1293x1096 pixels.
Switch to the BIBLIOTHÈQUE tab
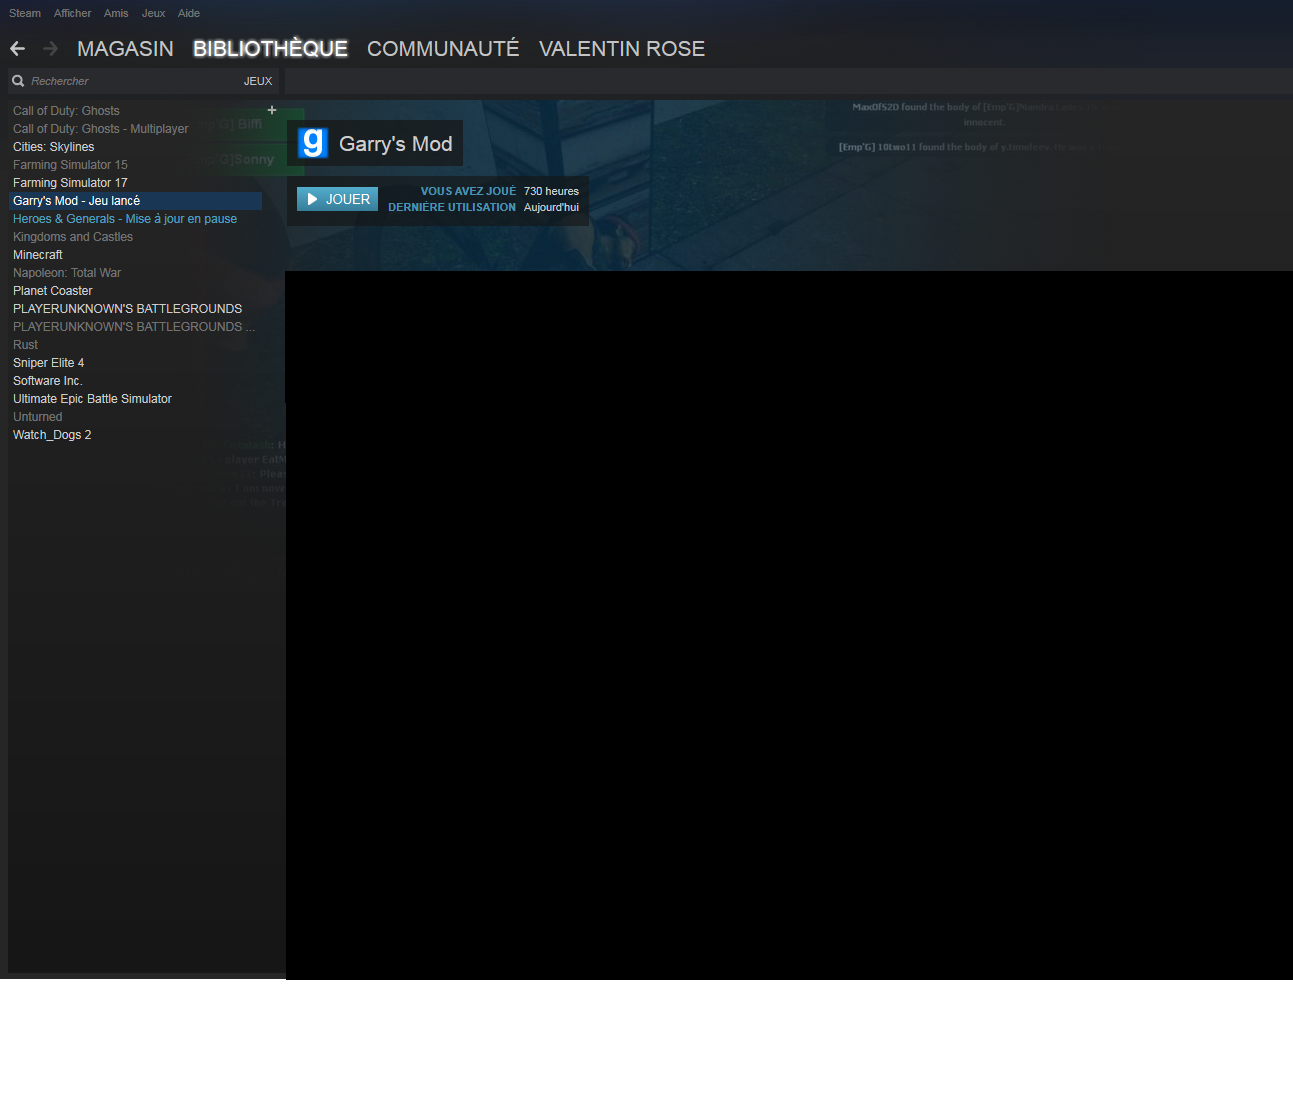(x=270, y=48)
